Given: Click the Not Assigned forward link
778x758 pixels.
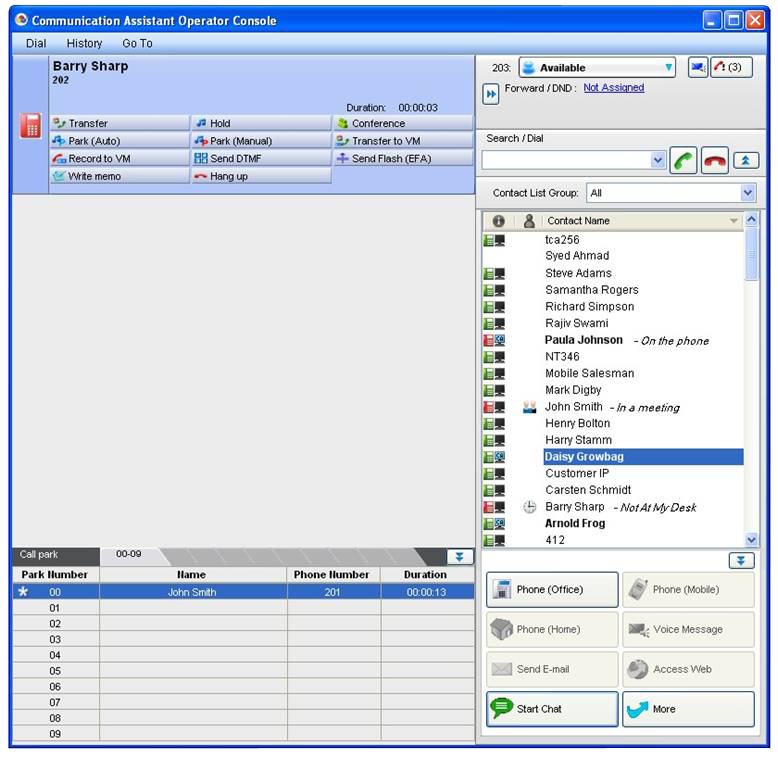Looking at the screenshot, I should (x=614, y=88).
